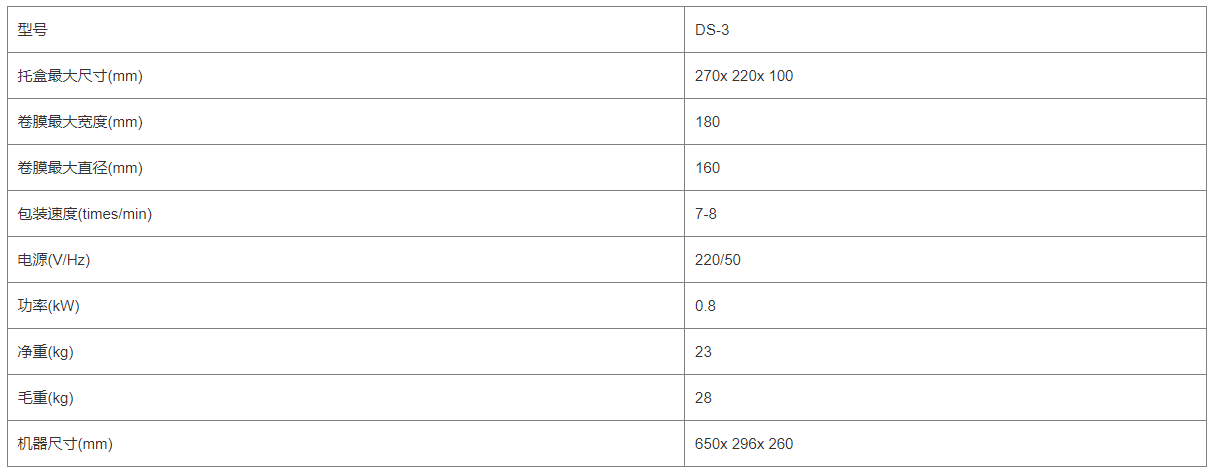Click the 毛重(kg) label

pyautogui.click(x=46, y=398)
